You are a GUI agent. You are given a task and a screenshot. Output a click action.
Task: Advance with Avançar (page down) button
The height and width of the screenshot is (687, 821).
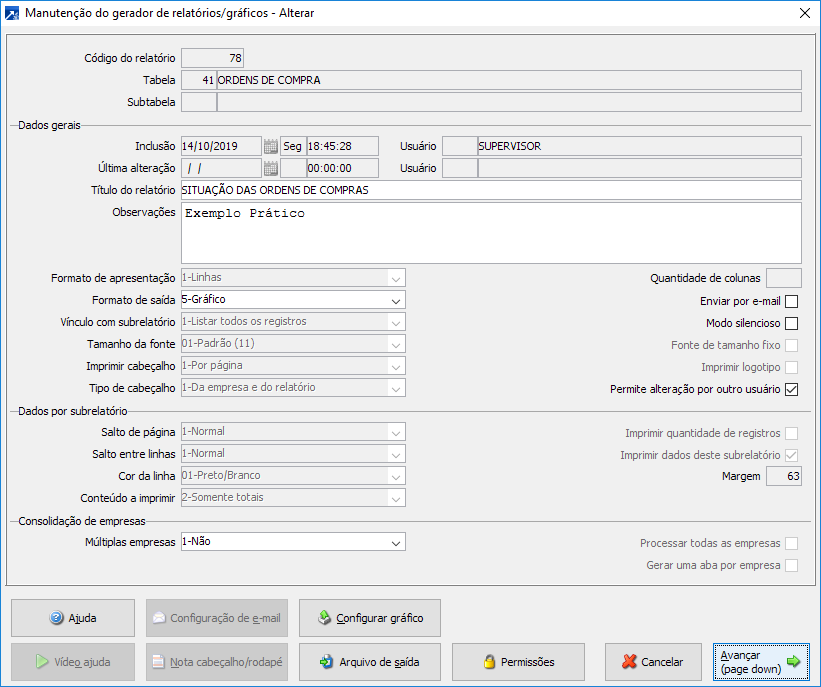762,662
